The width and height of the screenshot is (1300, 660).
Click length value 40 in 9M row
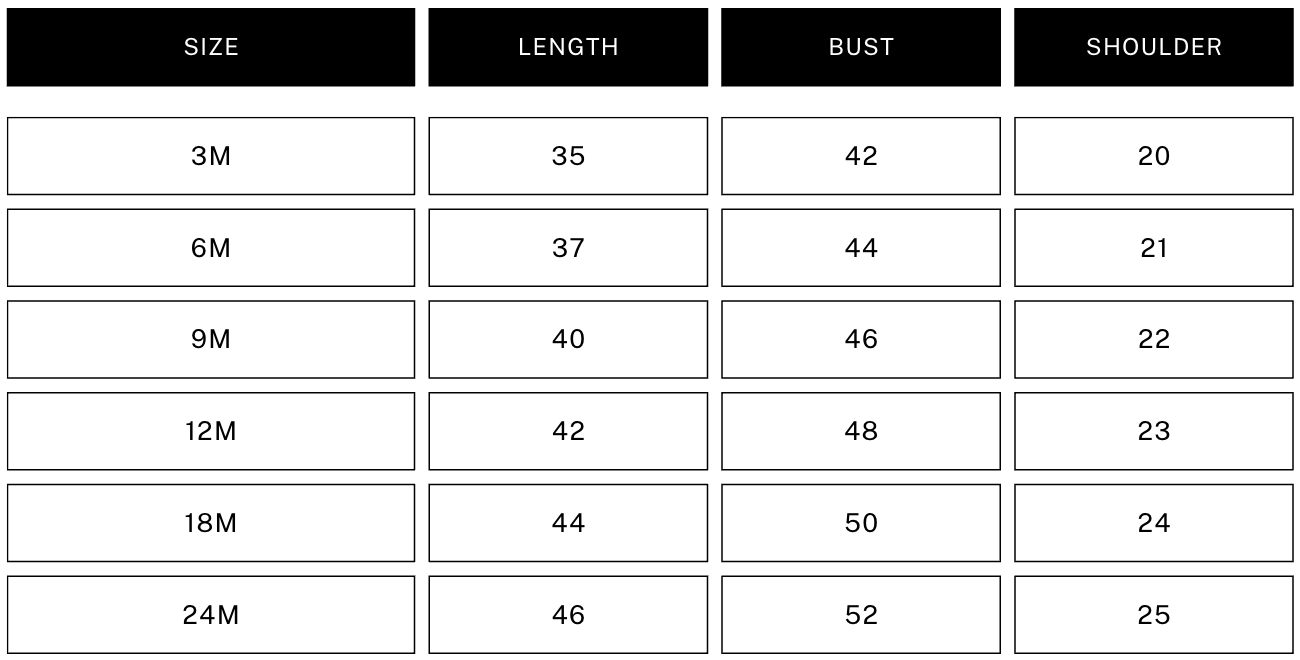[568, 340]
